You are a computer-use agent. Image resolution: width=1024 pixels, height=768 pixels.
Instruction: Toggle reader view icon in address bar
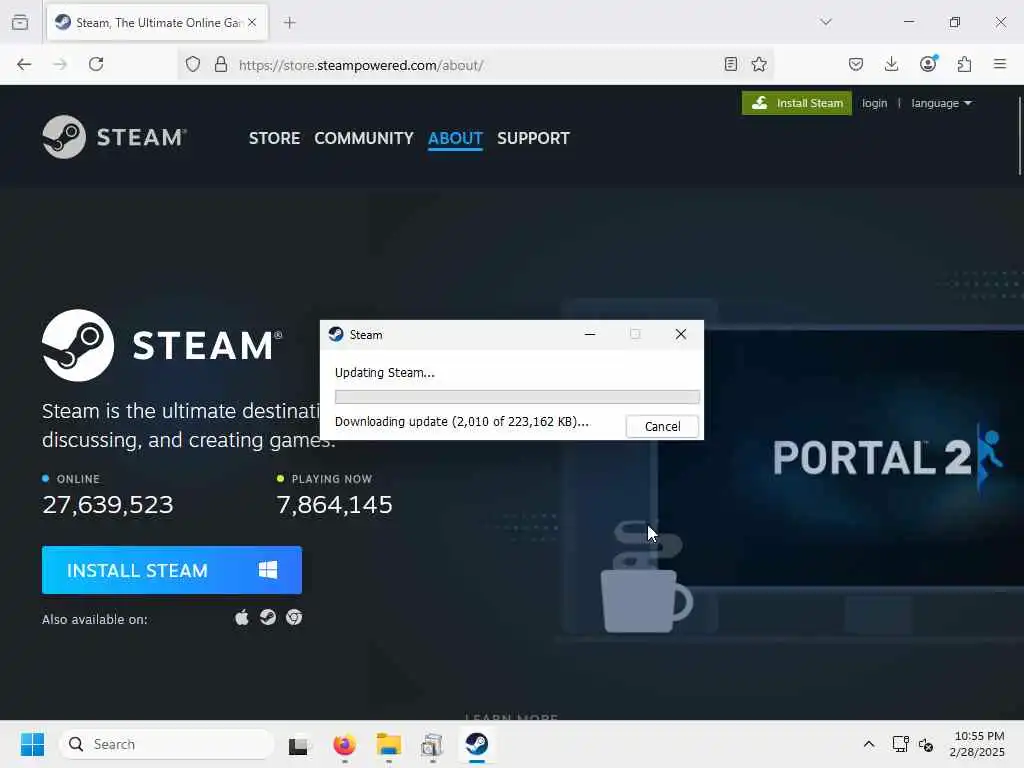click(x=731, y=64)
